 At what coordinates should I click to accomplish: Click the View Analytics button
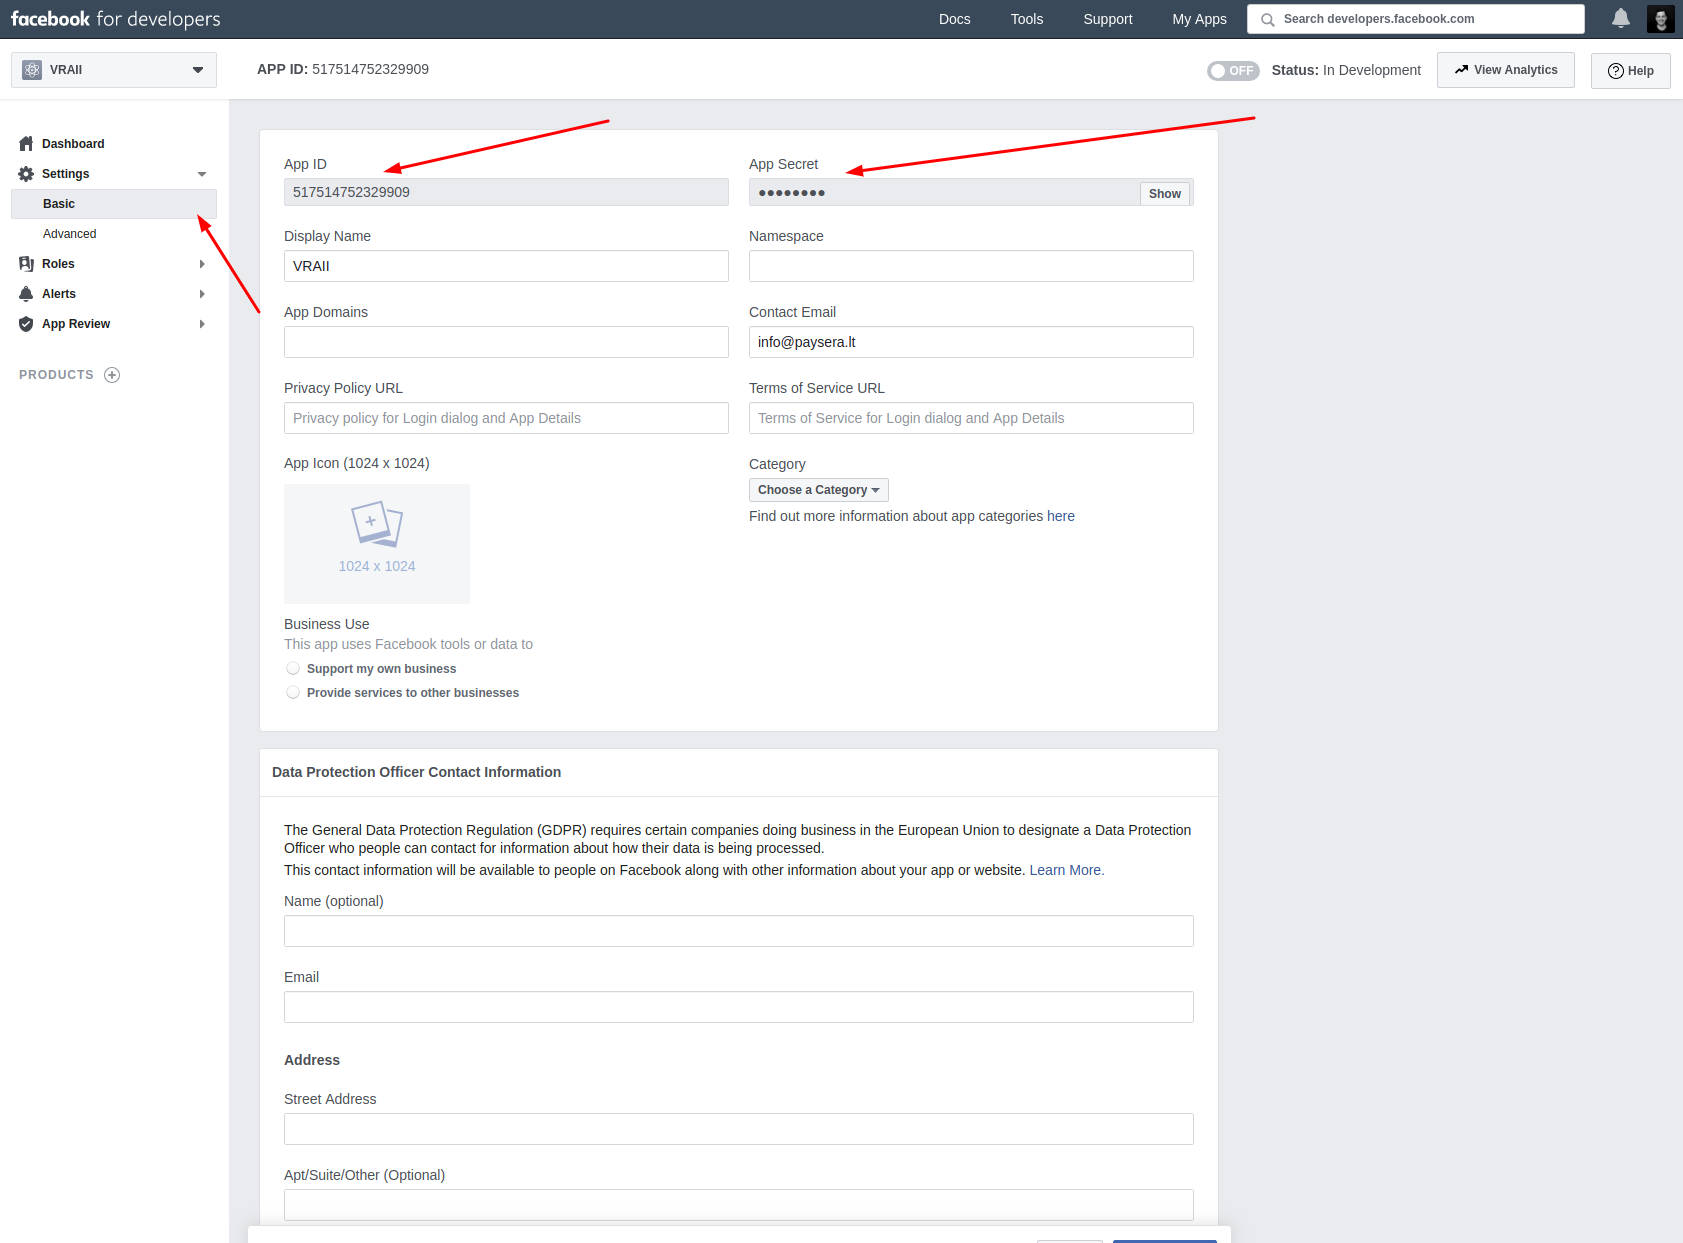[1506, 70]
